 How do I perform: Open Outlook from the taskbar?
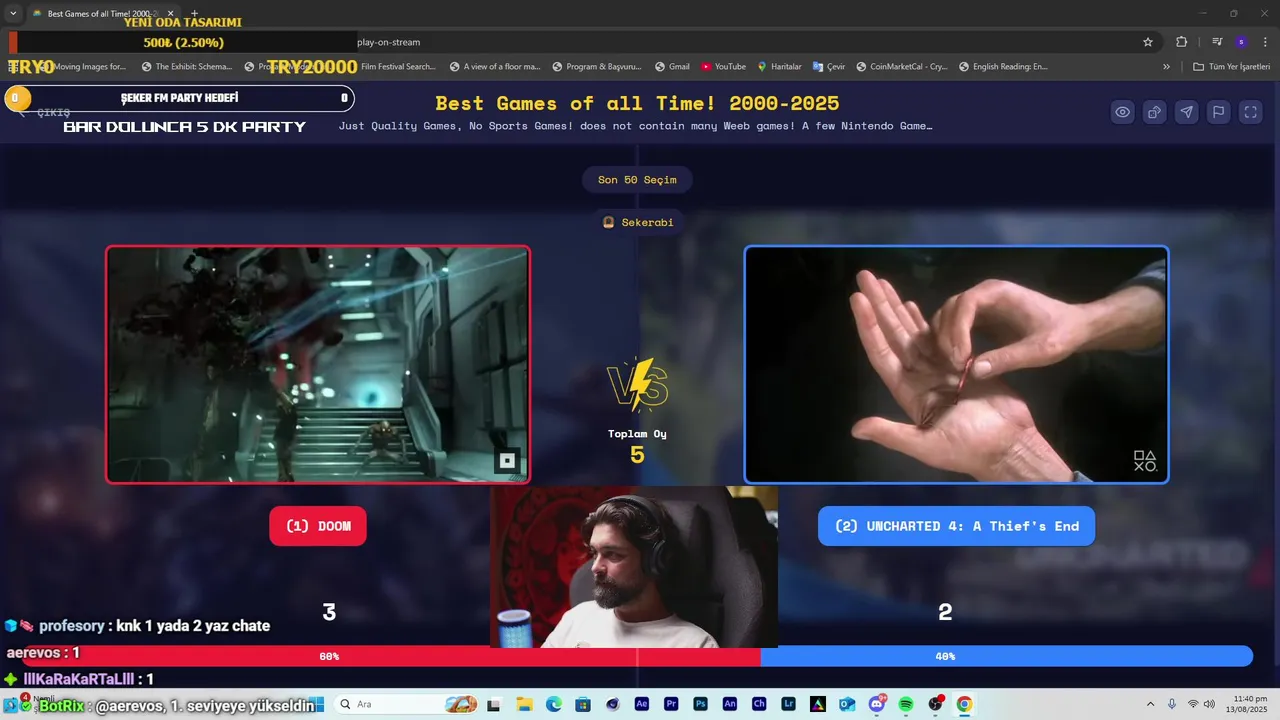click(847, 704)
